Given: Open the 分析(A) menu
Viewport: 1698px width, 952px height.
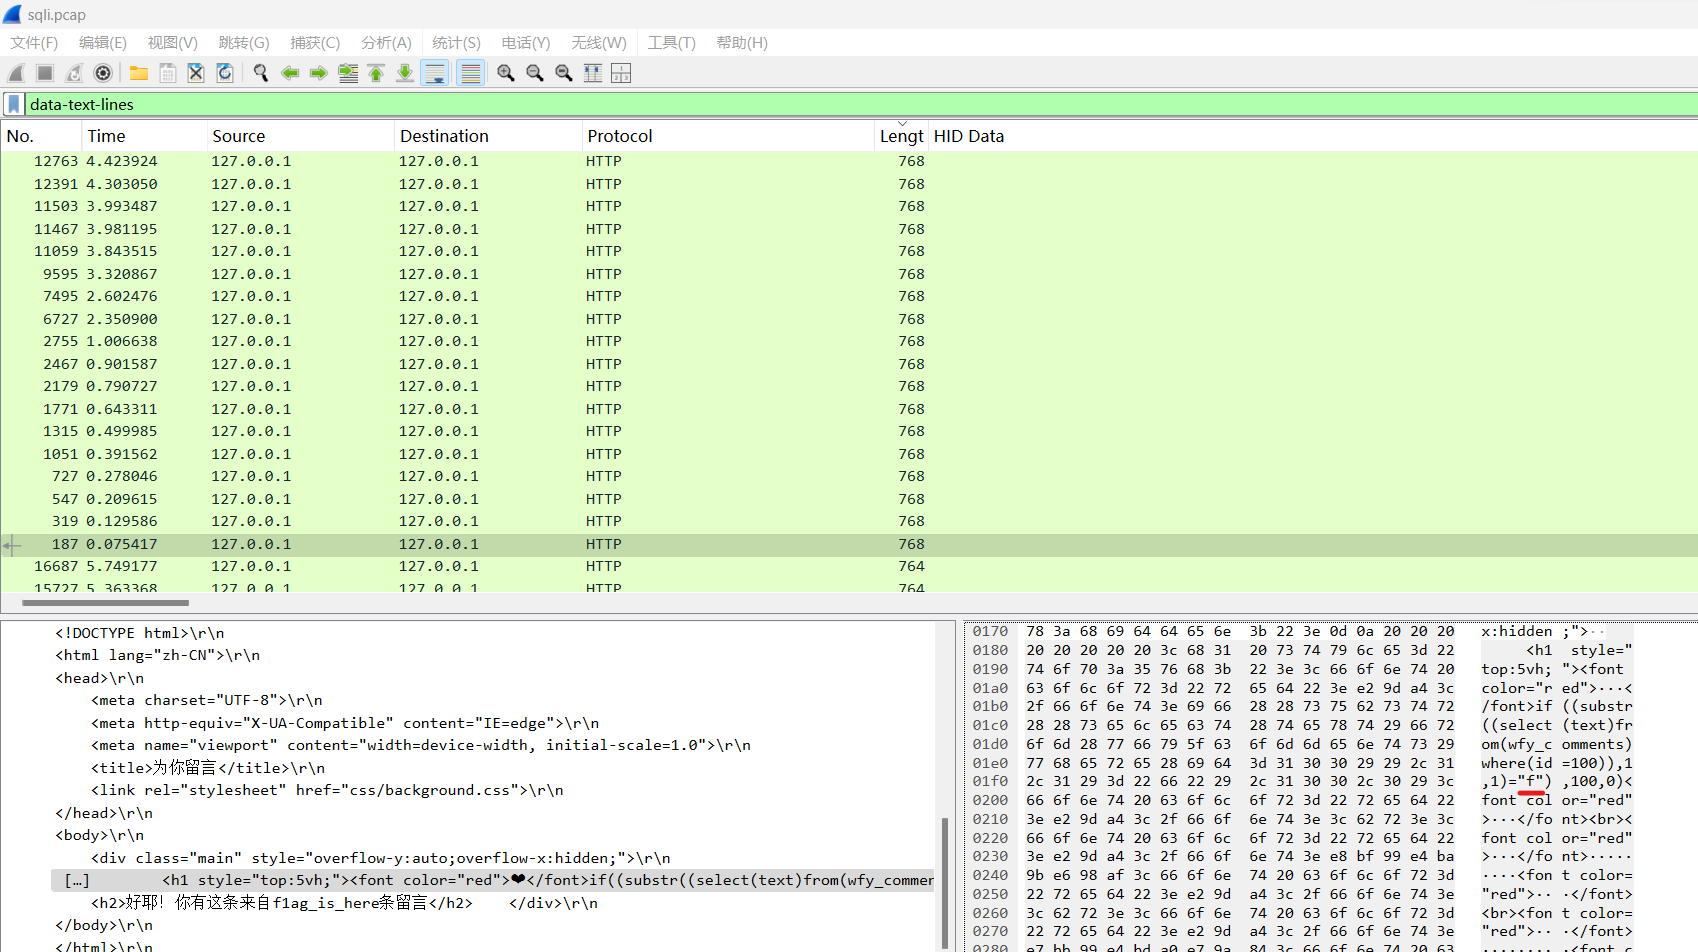Looking at the screenshot, I should [386, 43].
